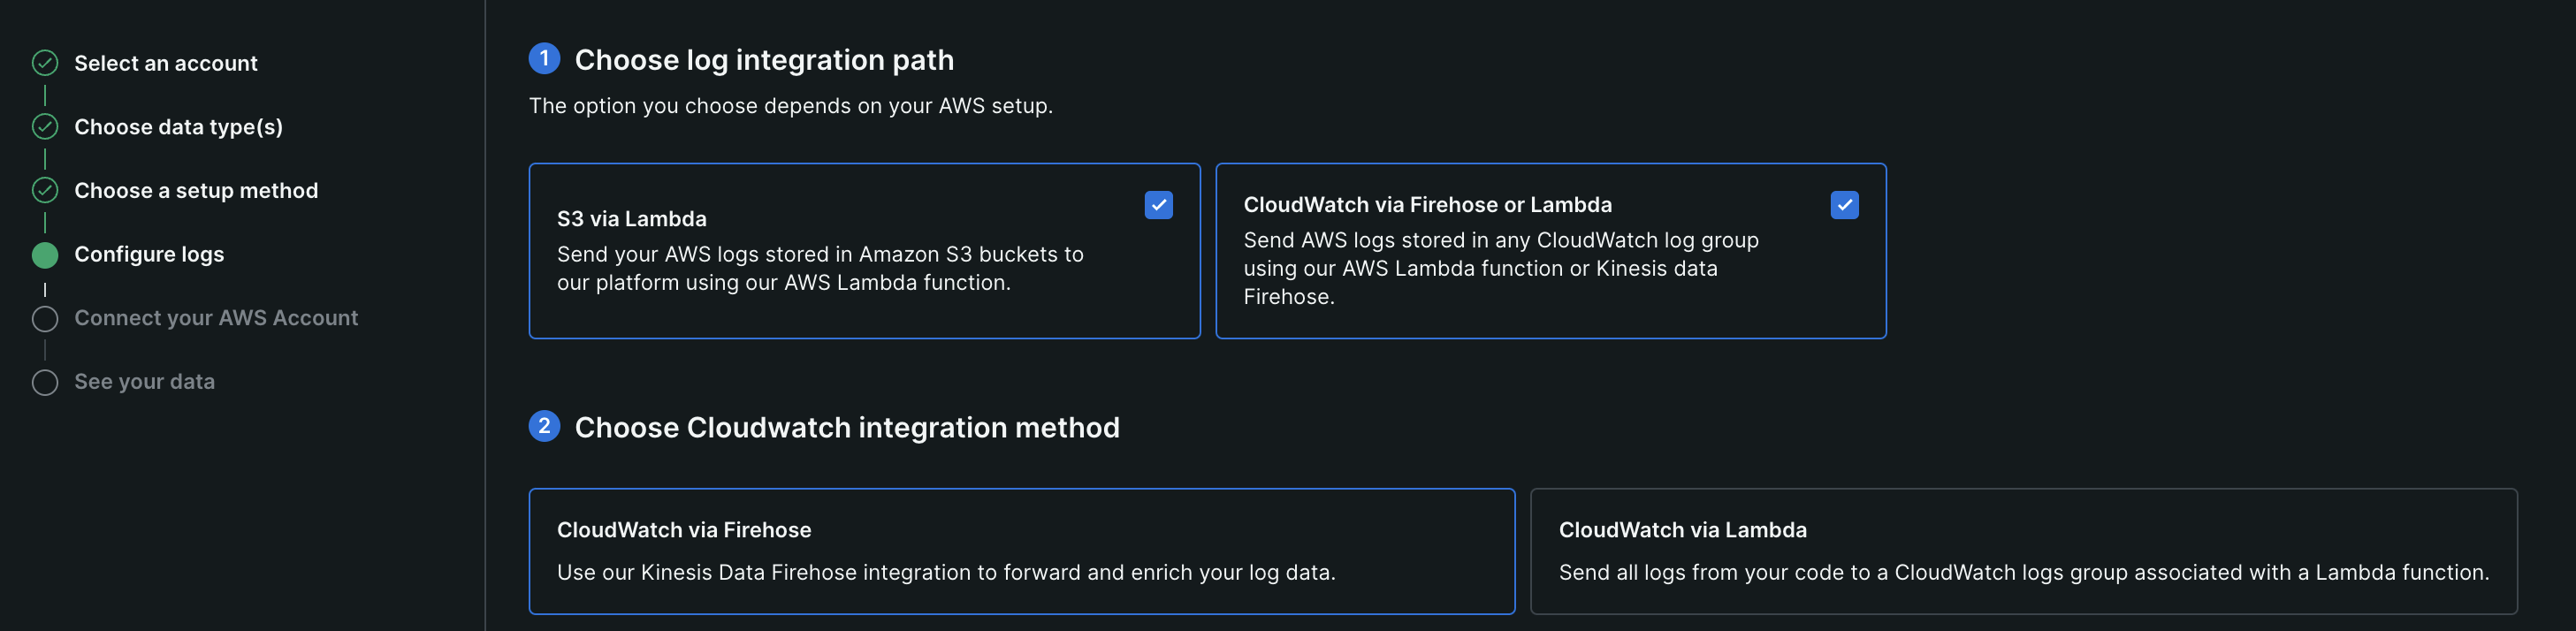
Task: Click the S3 via Lambda card description
Action: [x=820, y=268]
